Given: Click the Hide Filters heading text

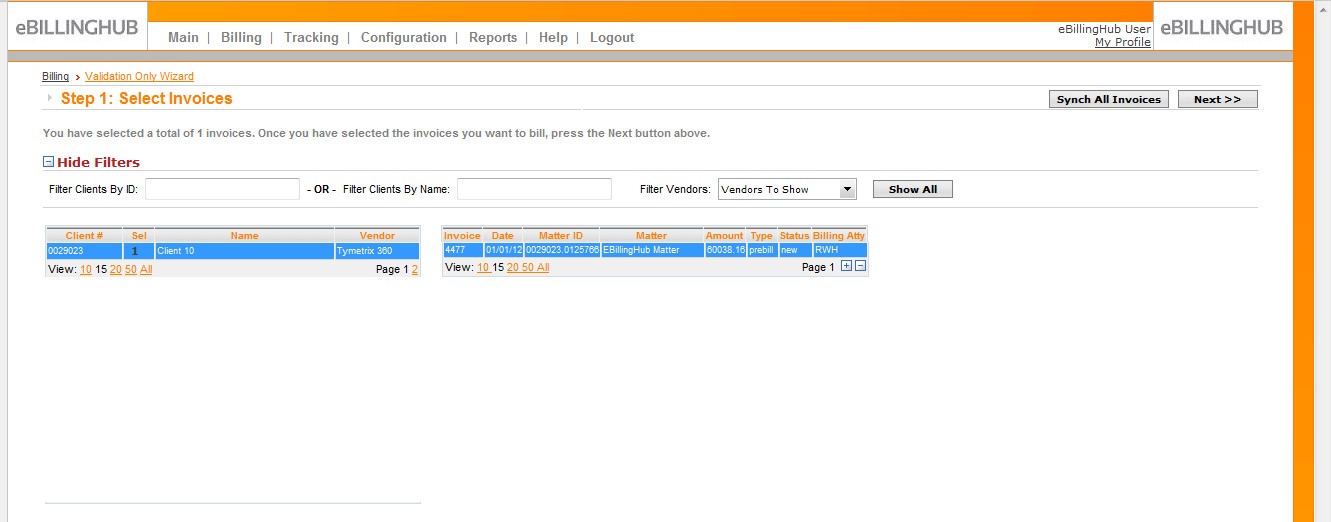Looking at the screenshot, I should coord(98,162).
